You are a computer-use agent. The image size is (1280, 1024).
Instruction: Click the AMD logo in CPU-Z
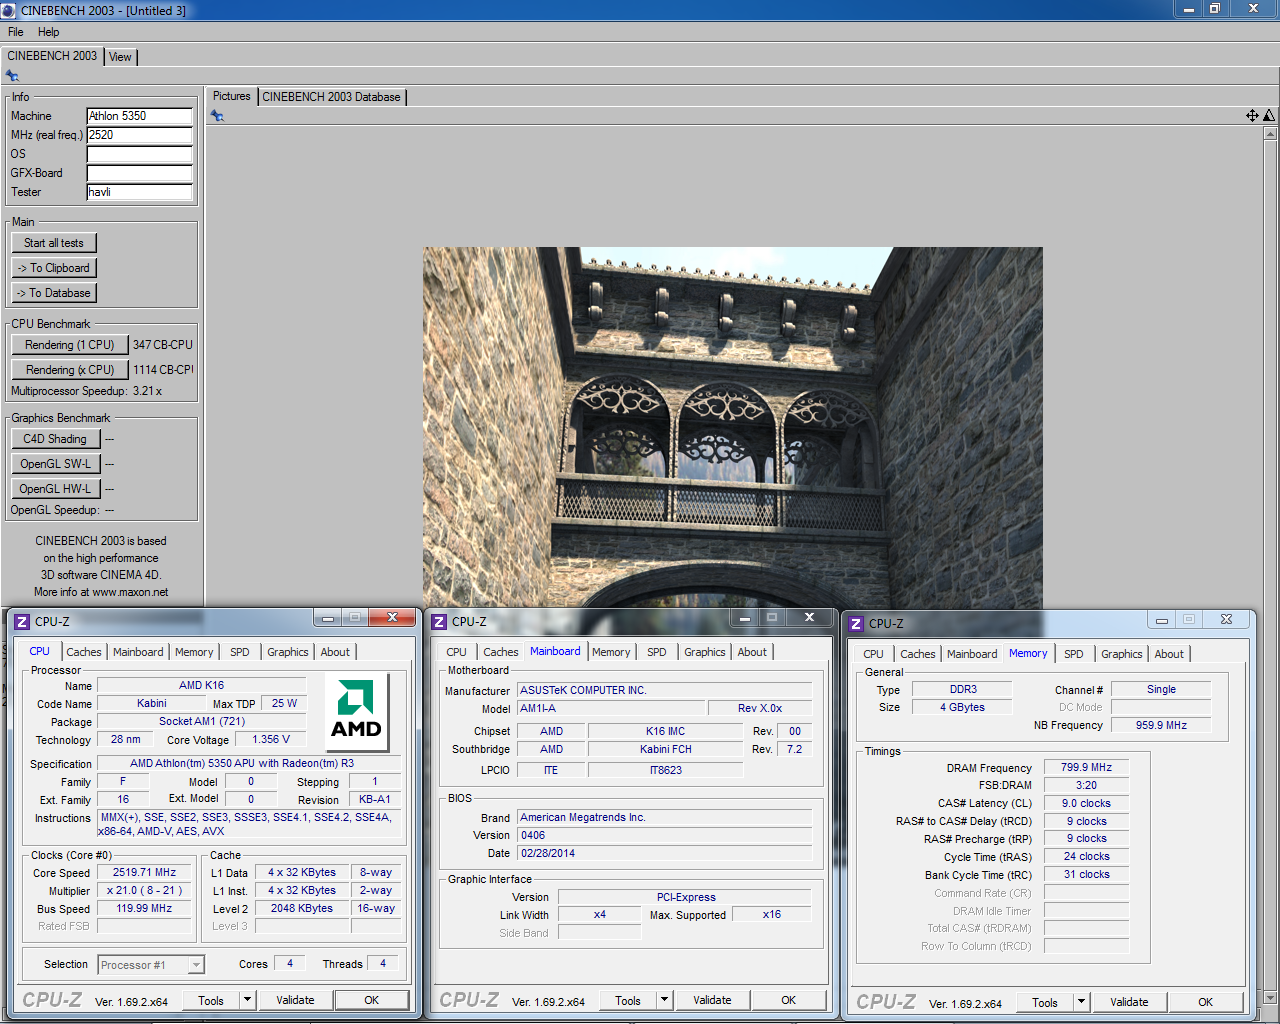point(356,711)
